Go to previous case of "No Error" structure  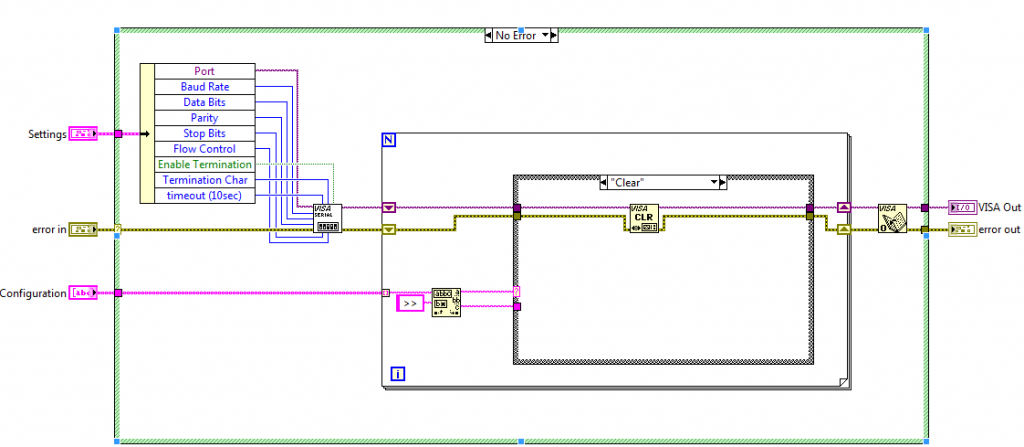pyautogui.click(x=487, y=36)
